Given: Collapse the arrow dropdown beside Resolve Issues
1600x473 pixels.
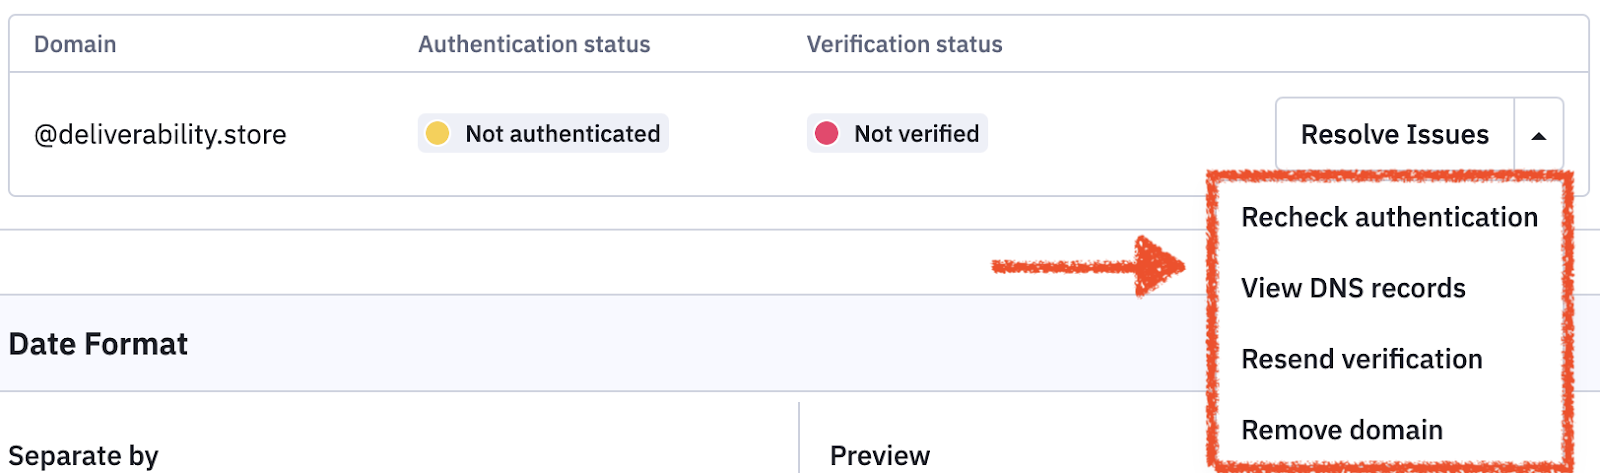Looking at the screenshot, I should [x=1539, y=135].
